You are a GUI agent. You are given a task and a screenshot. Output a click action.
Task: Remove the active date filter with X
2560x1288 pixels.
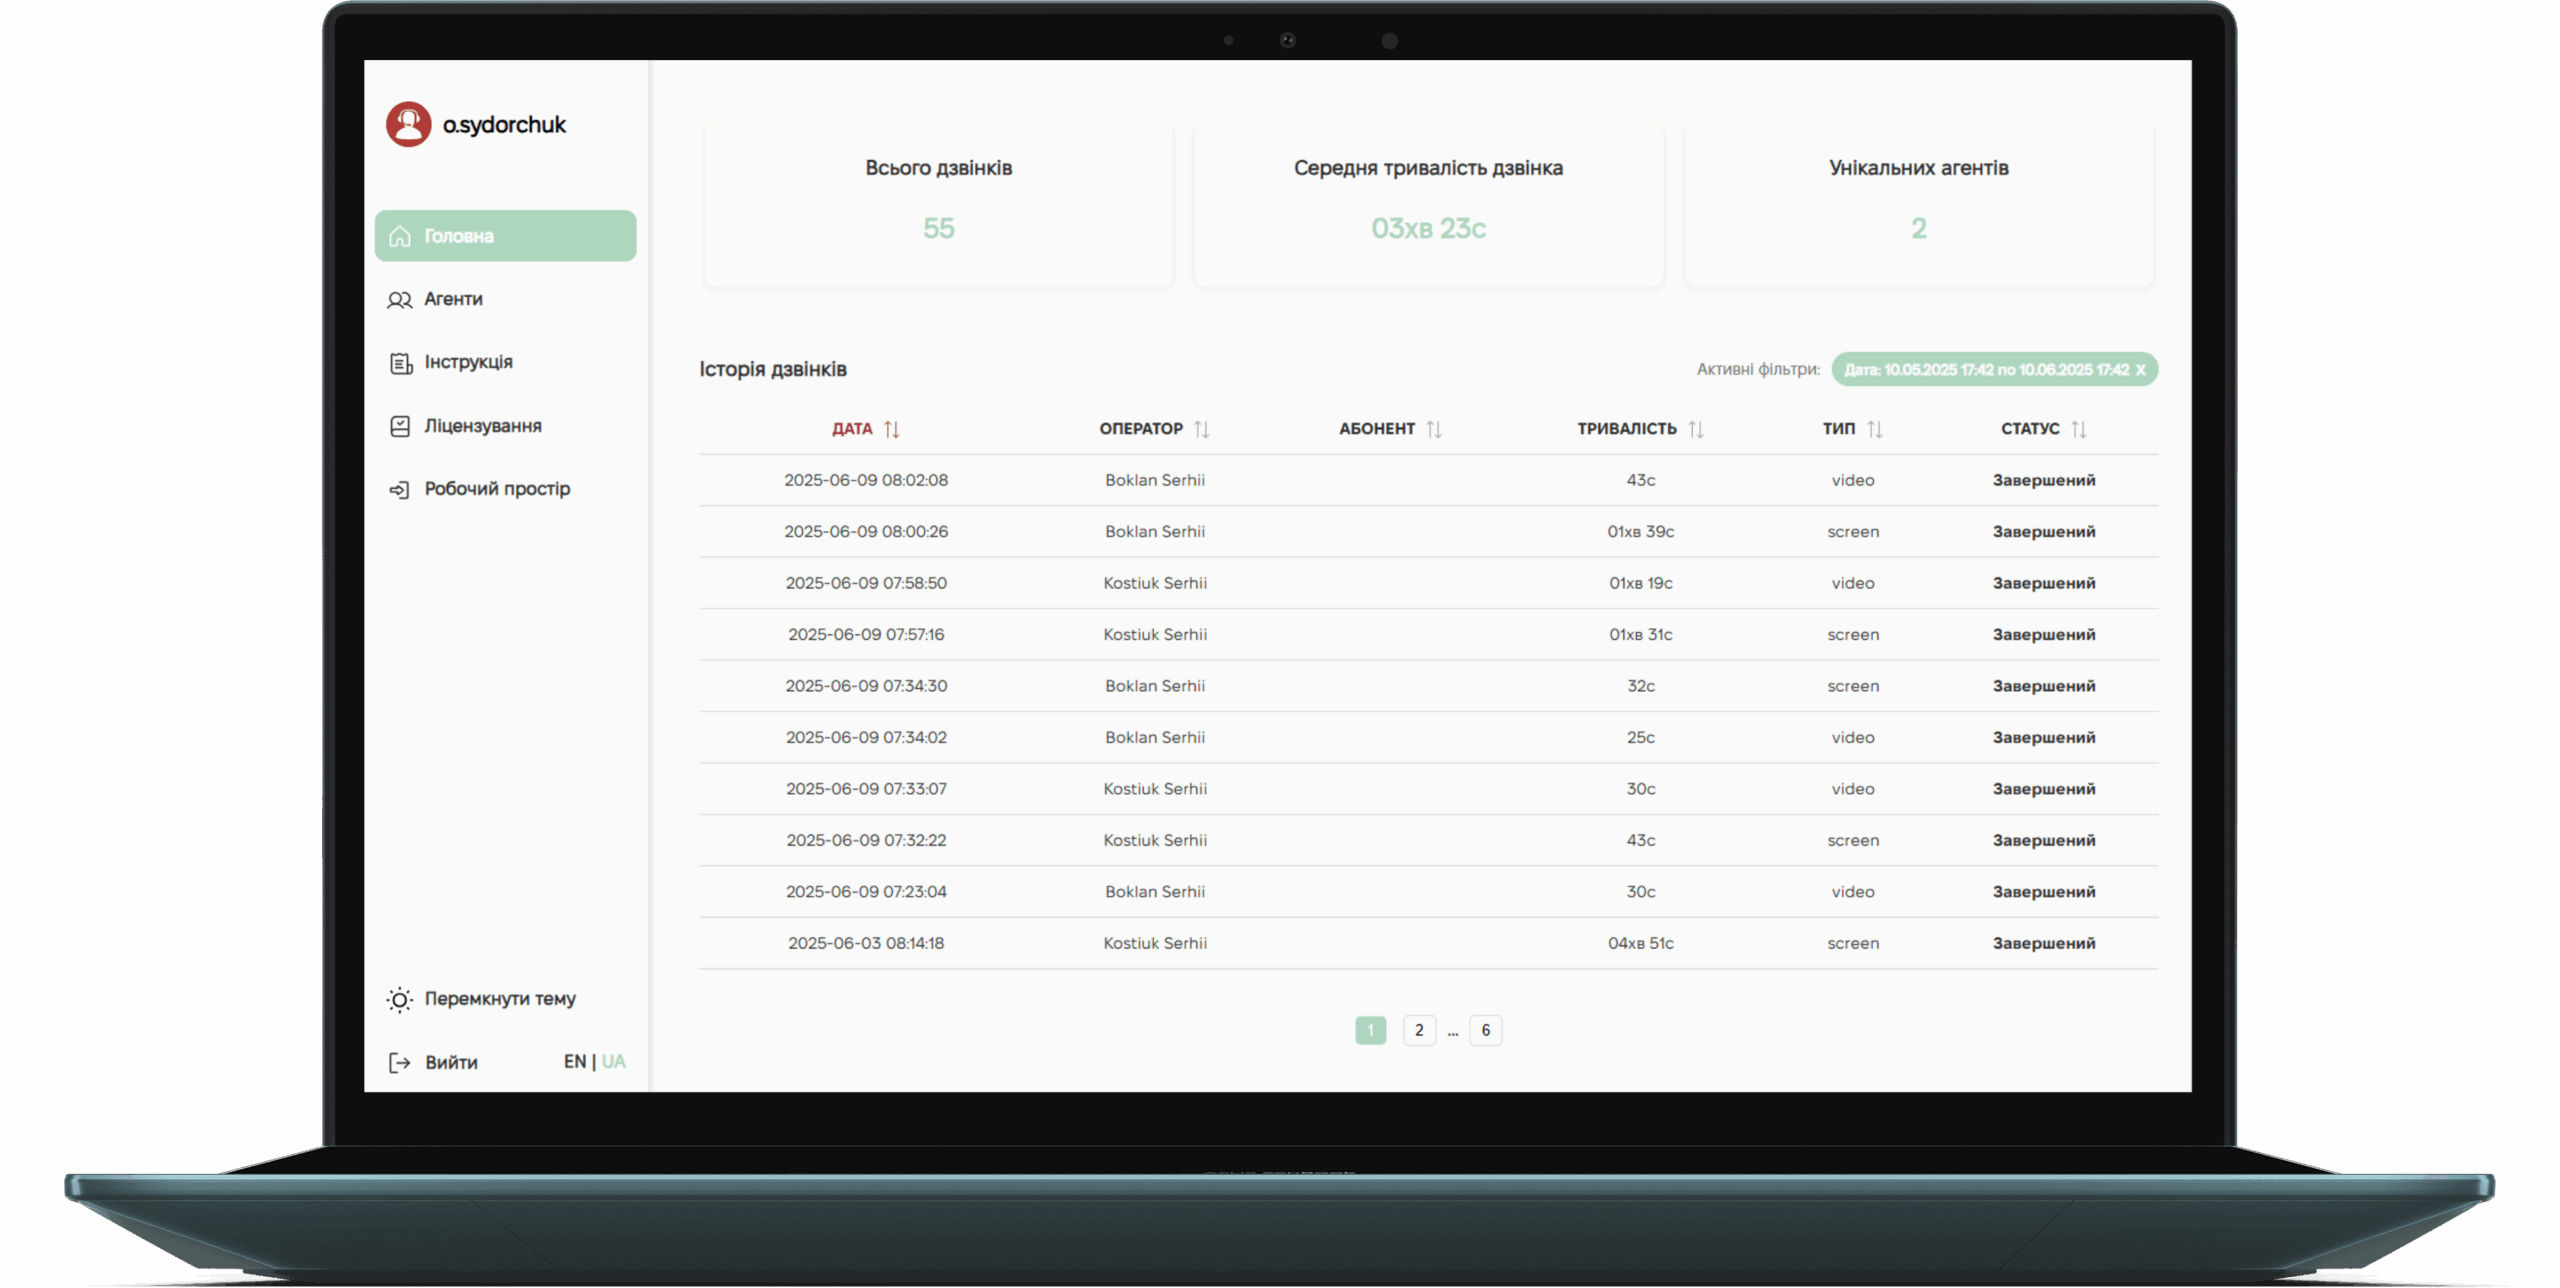click(2140, 370)
